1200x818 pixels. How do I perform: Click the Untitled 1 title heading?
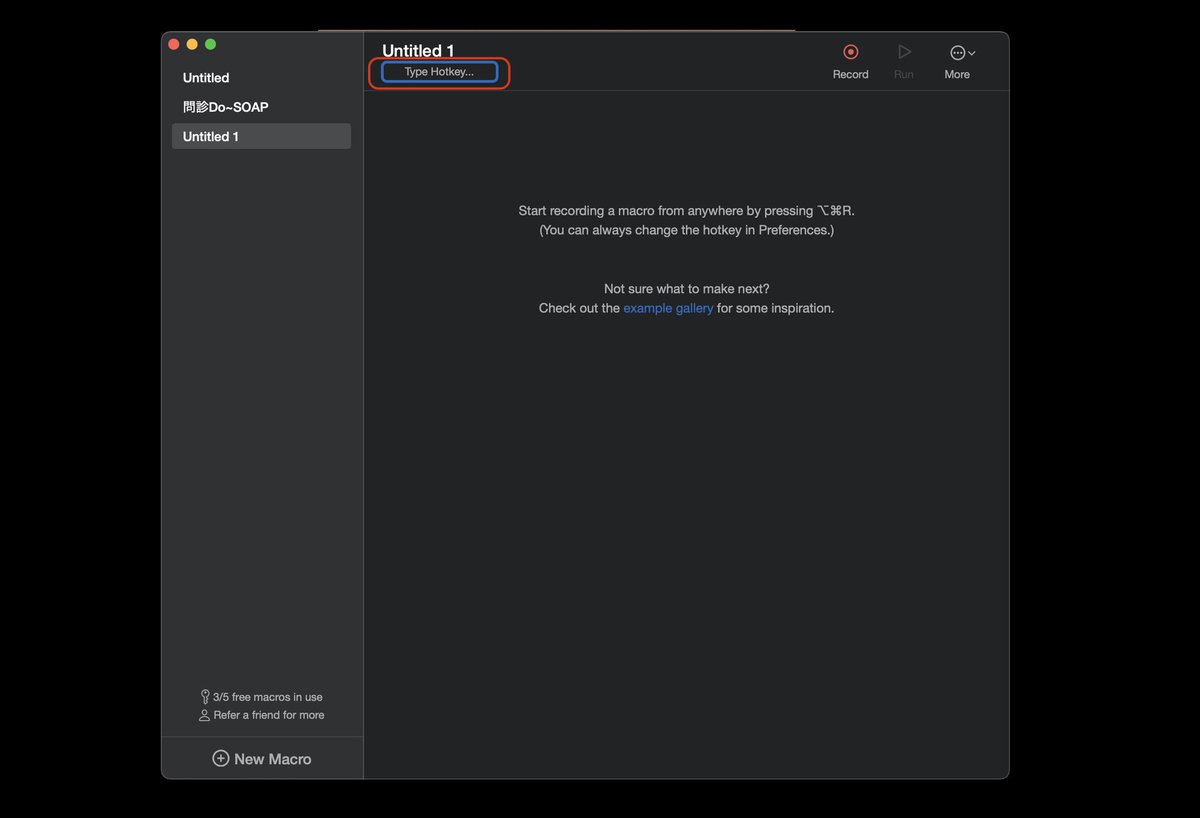tap(418, 51)
